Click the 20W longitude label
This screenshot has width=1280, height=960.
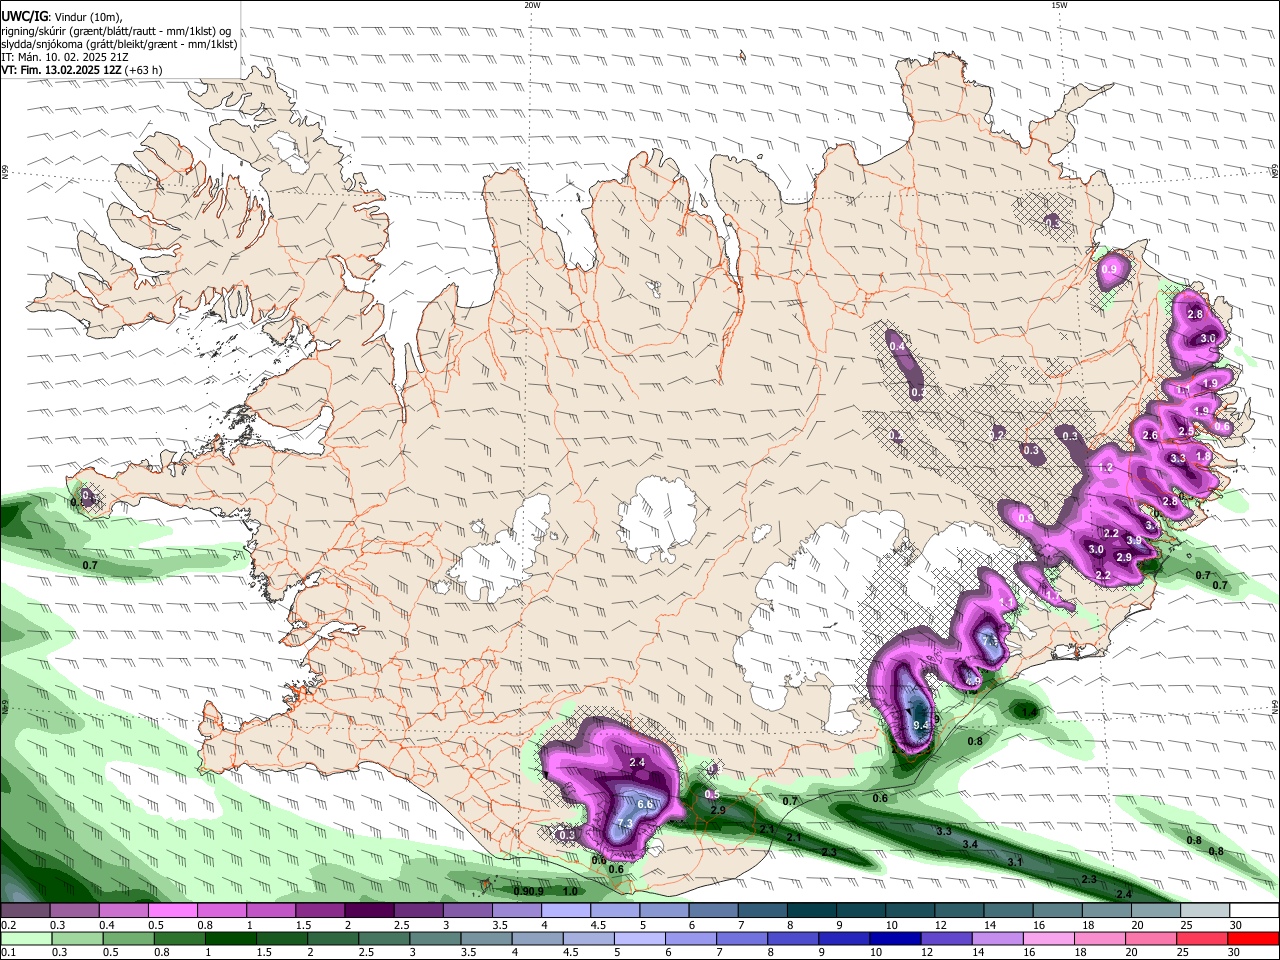click(532, 5)
